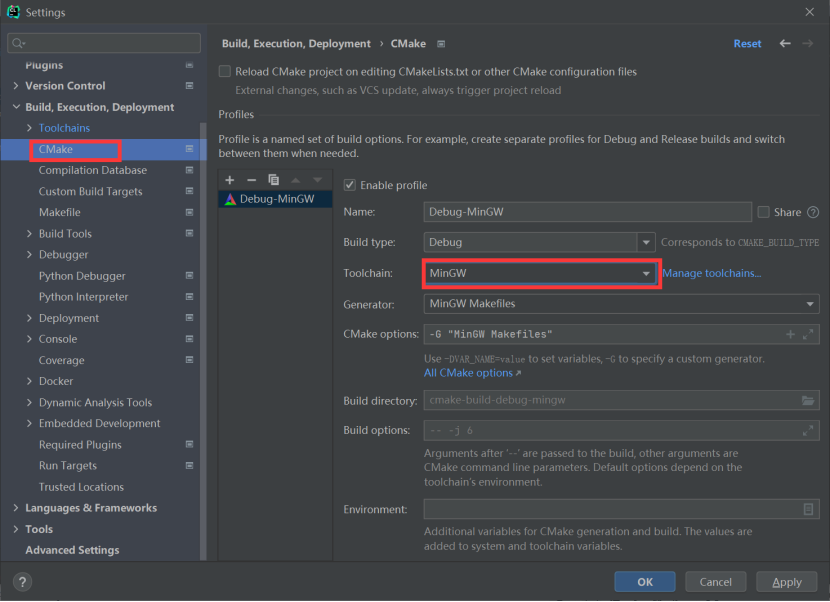Click the Cancel button
The width and height of the screenshot is (830, 602).
(716, 582)
